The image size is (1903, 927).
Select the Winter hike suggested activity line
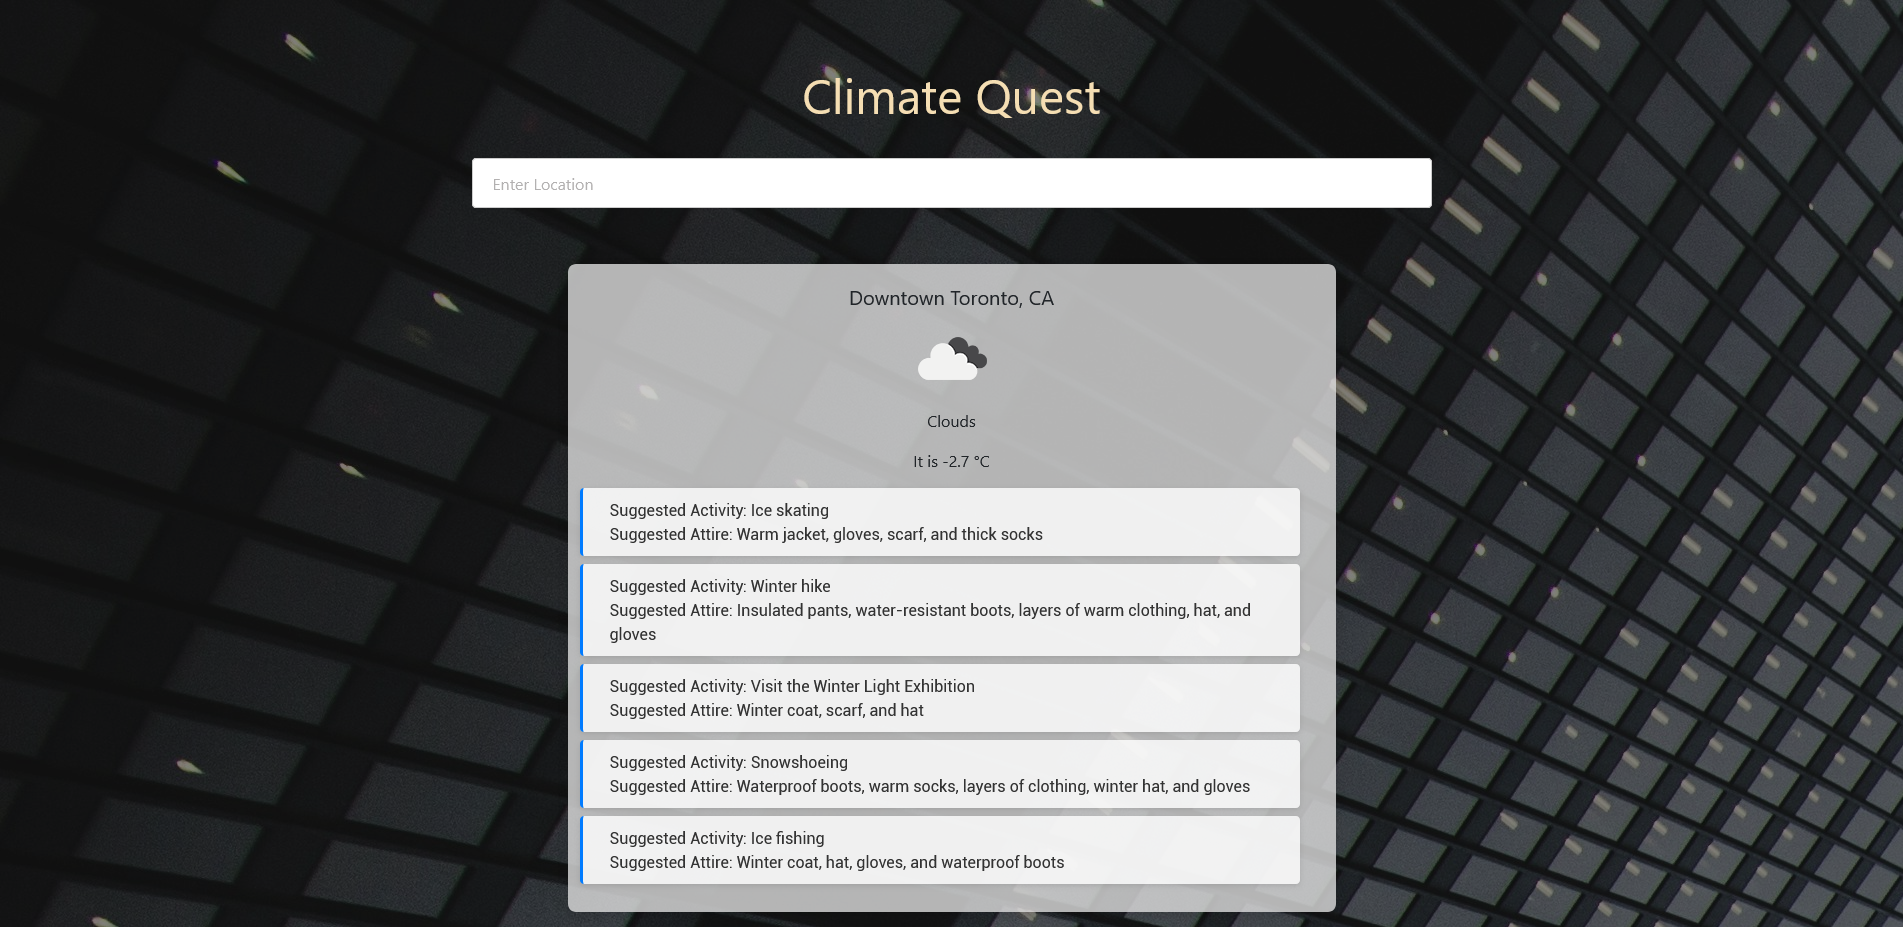pos(720,586)
